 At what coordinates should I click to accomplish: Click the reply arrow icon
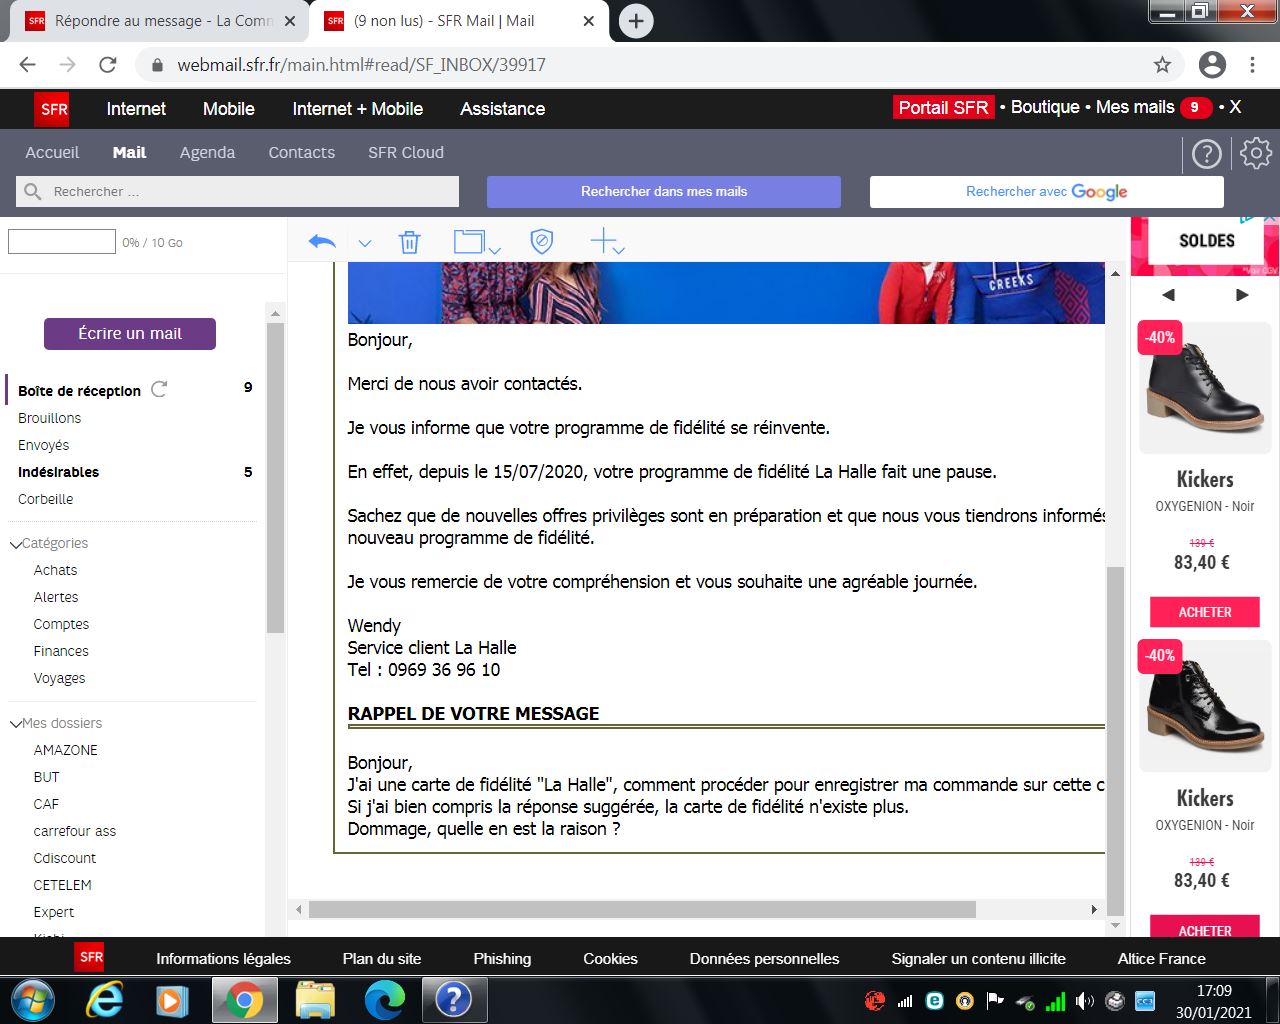pyautogui.click(x=322, y=242)
